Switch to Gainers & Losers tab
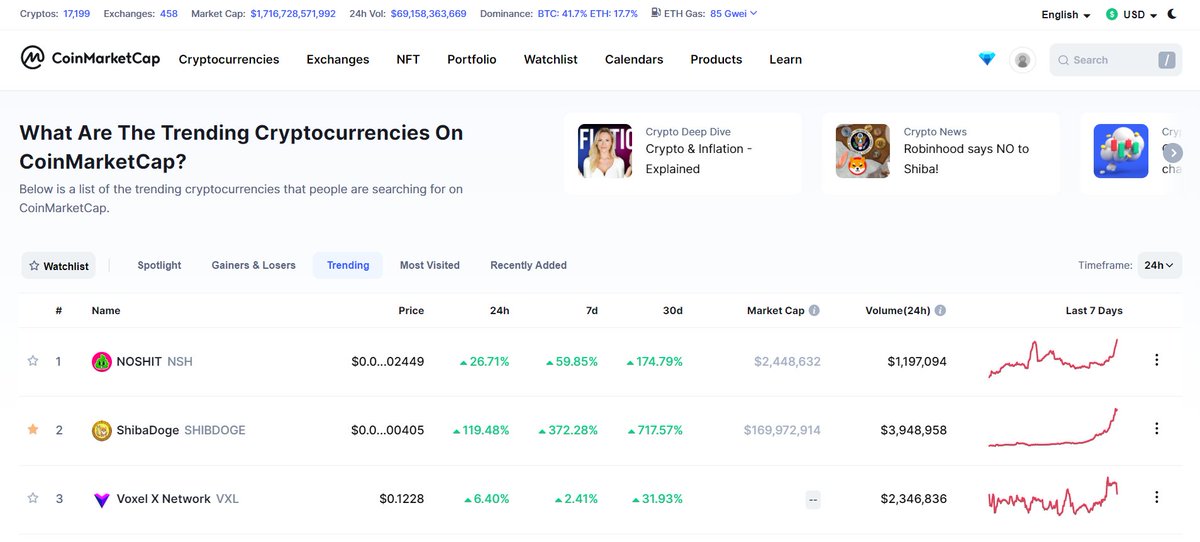This screenshot has width=1200, height=542. point(254,265)
